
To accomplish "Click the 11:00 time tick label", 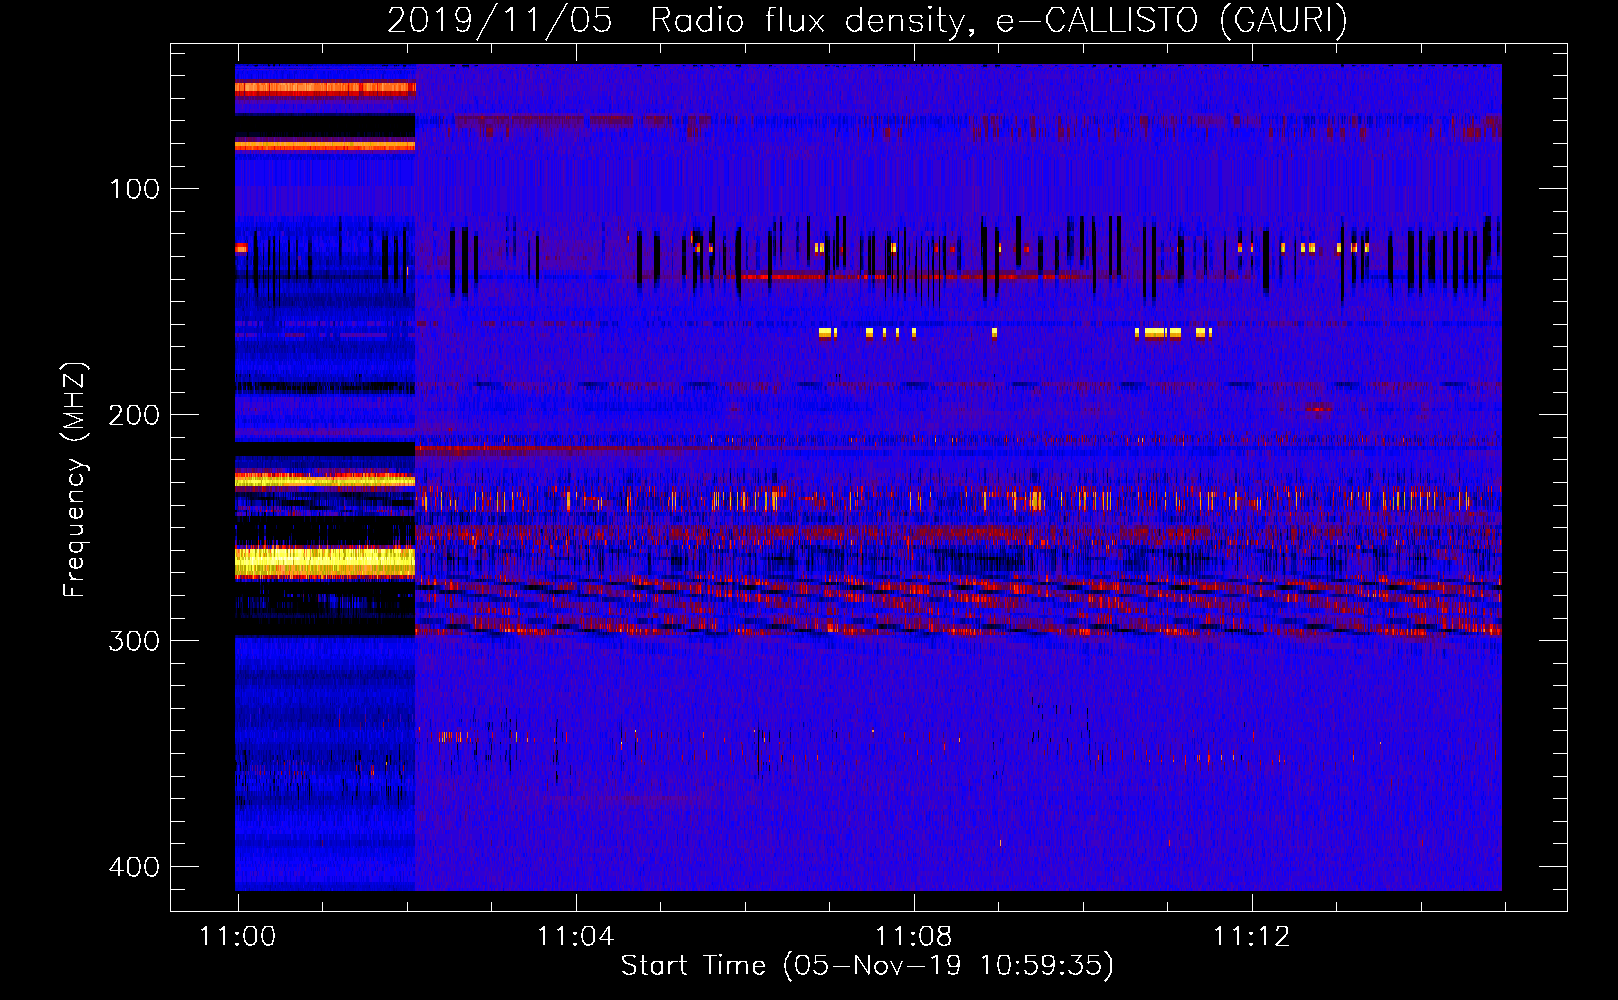I will (237, 937).
